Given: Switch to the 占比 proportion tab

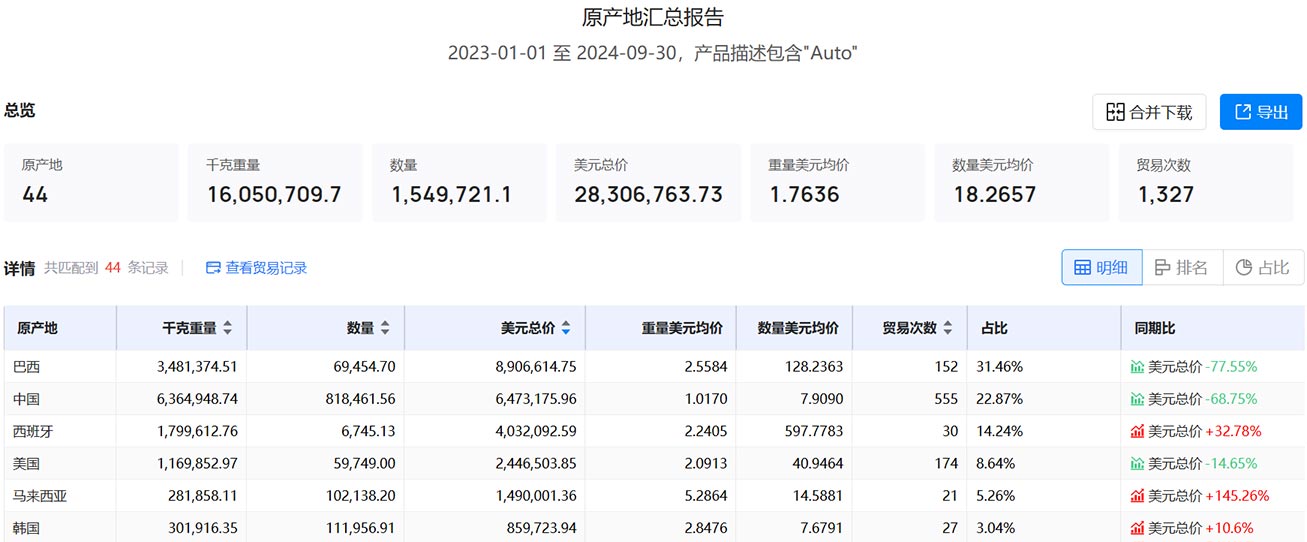Looking at the screenshot, I should coord(1263,268).
